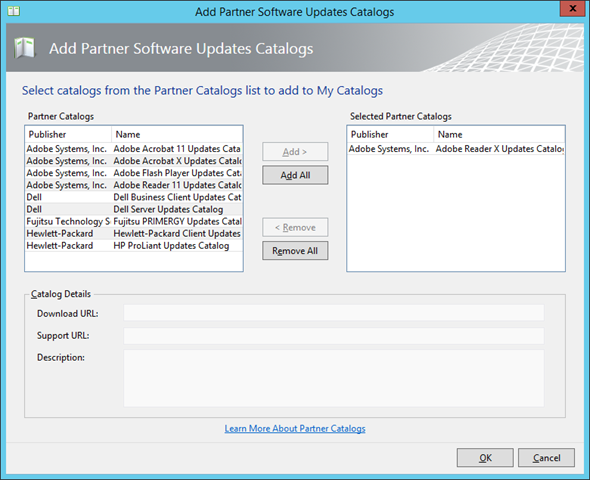Click the large catalog icon in header banner
Screen dimensions: 590x480
pos(24,48)
